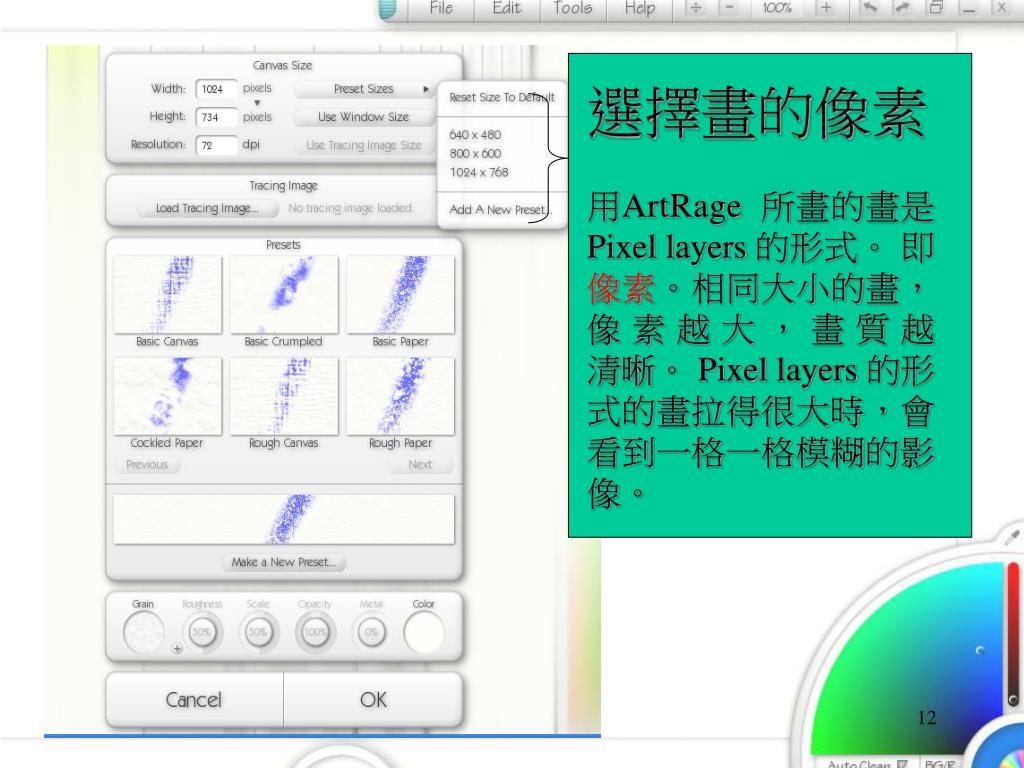This screenshot has height=768, width=1024.
Task: Select the eyedropper color sampler icon
Action: tap(1012, 536)
